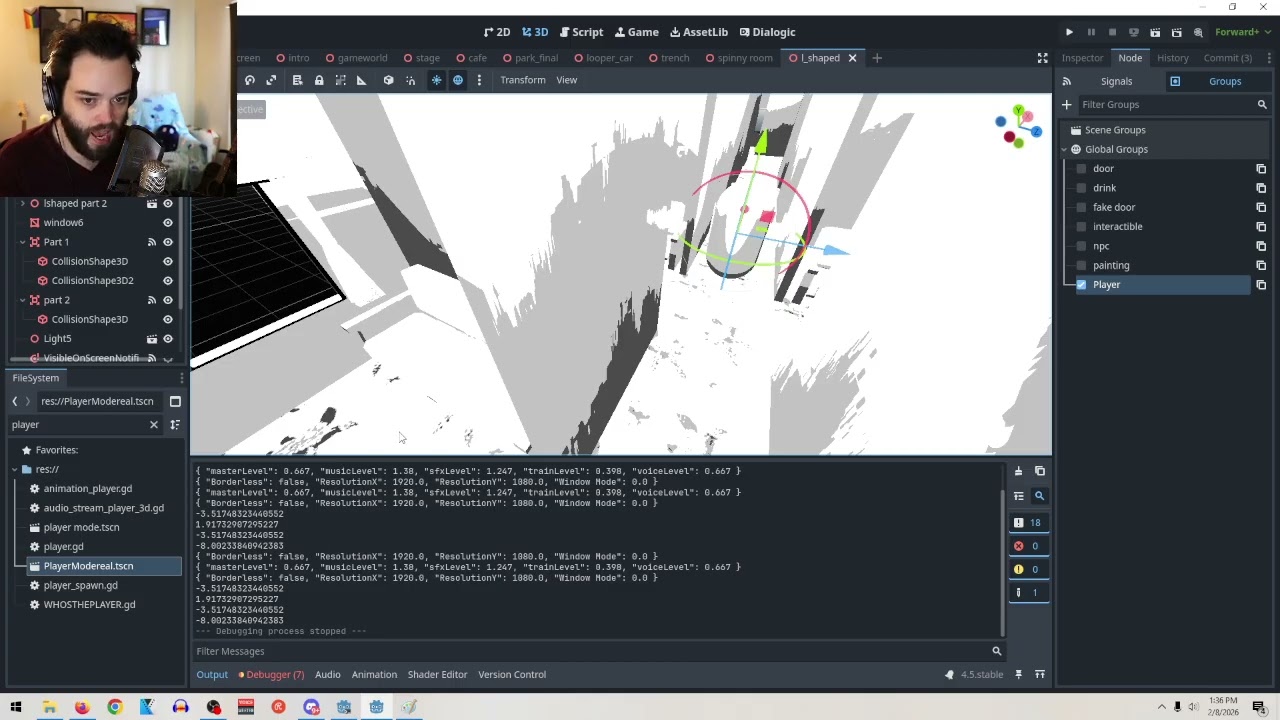This screenshot has width=1280, height=720.
Task: Open the viewport View menu
Action: pos(566,80)
